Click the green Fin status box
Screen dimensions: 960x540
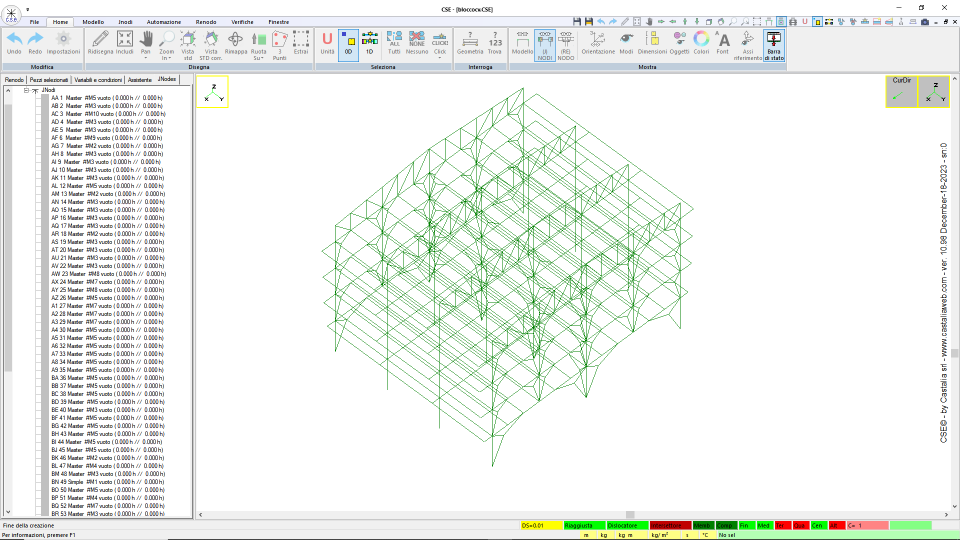[x=746, y=525]
